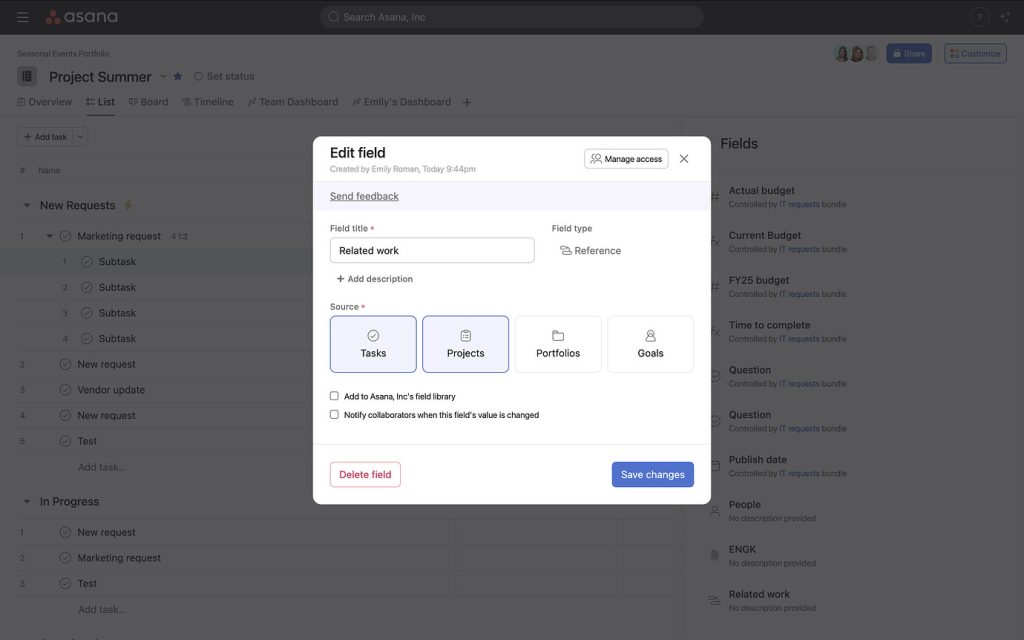Click the star icon beside Project Summer
Image resolution: width=1024 pixels, height=640 pixels.
(x=177, y=75)
